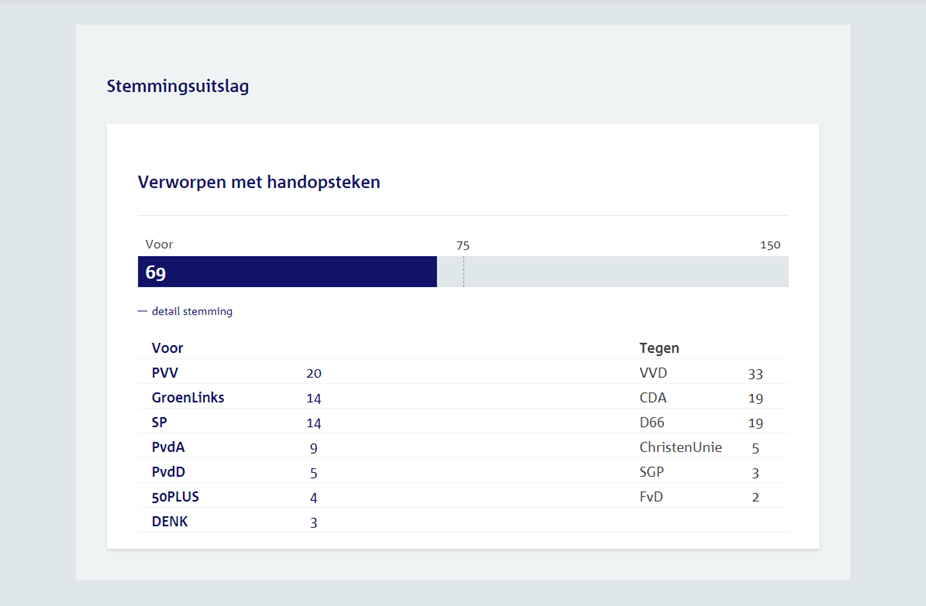Select the PvdA party row

tap(168, 447)
